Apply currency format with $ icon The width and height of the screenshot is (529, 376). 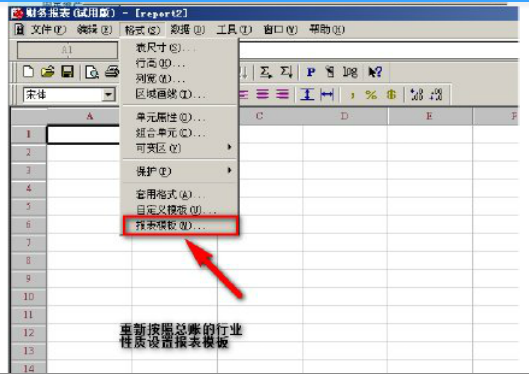[x=391, y=95]
